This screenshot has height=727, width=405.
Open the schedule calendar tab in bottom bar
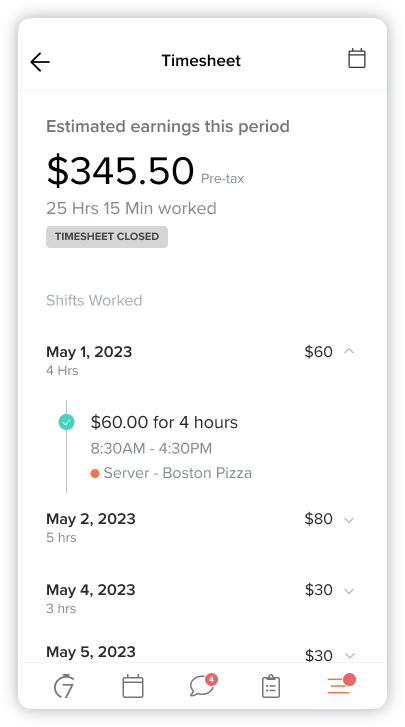point(133,687)
